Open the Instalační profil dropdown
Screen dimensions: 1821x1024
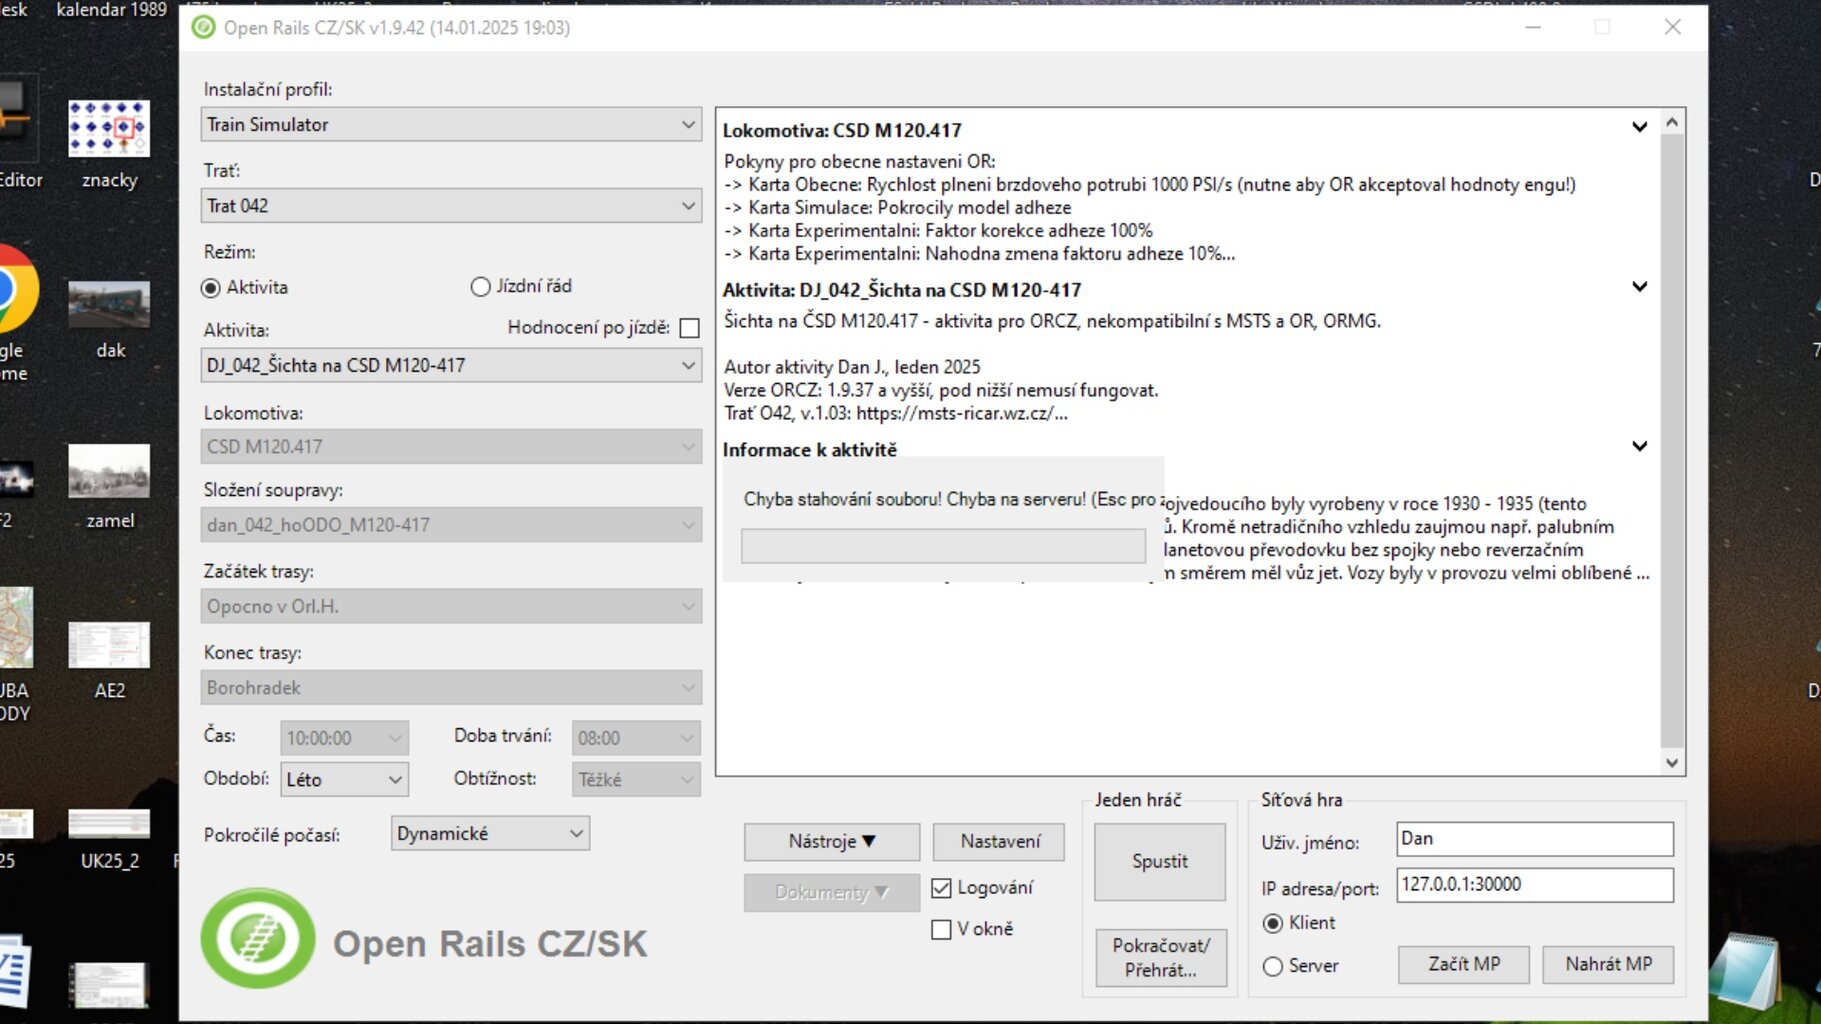451,124
